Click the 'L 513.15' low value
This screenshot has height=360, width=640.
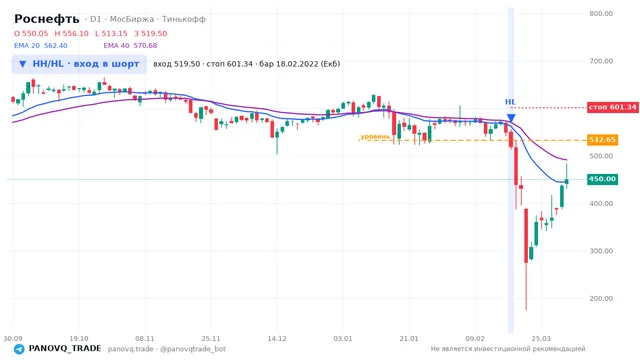point(111,33)
